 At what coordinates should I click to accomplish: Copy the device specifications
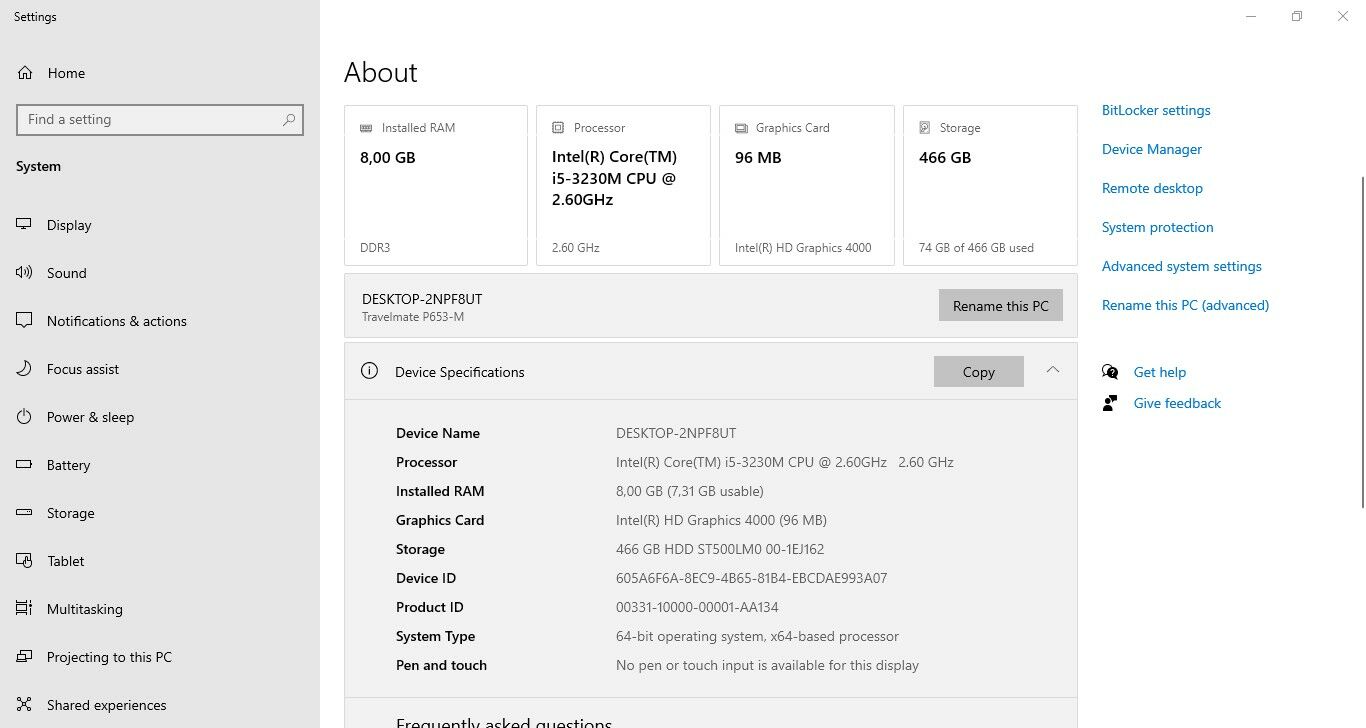(978, 371)
